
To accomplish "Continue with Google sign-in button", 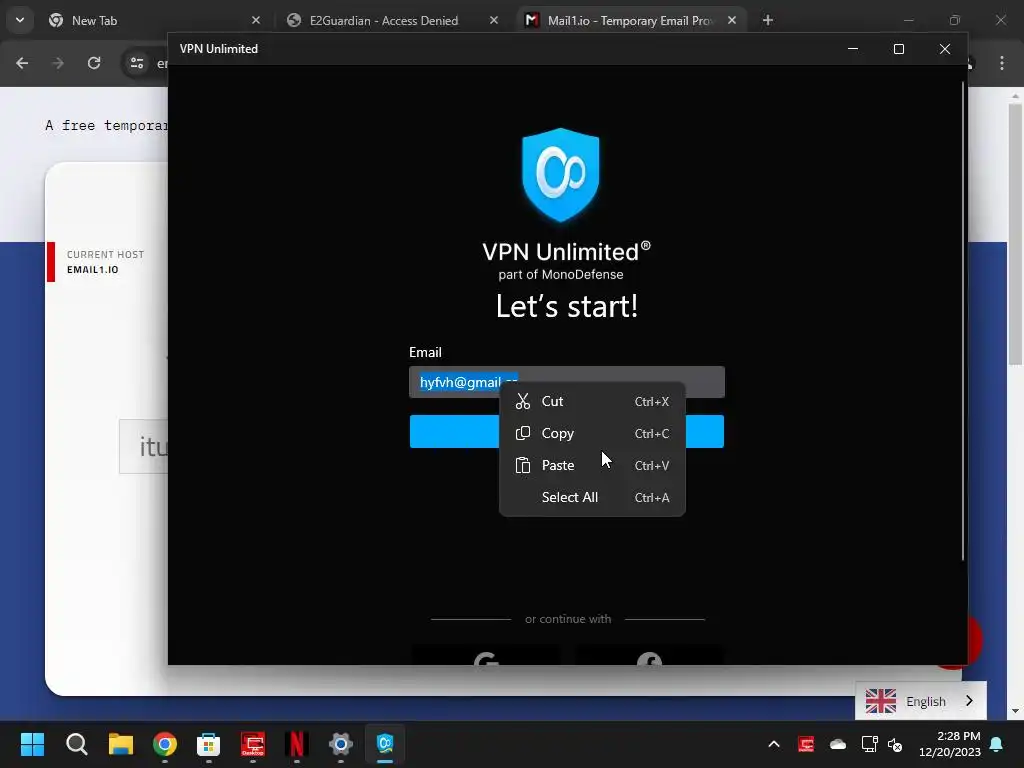I will (x=485, y=656).
